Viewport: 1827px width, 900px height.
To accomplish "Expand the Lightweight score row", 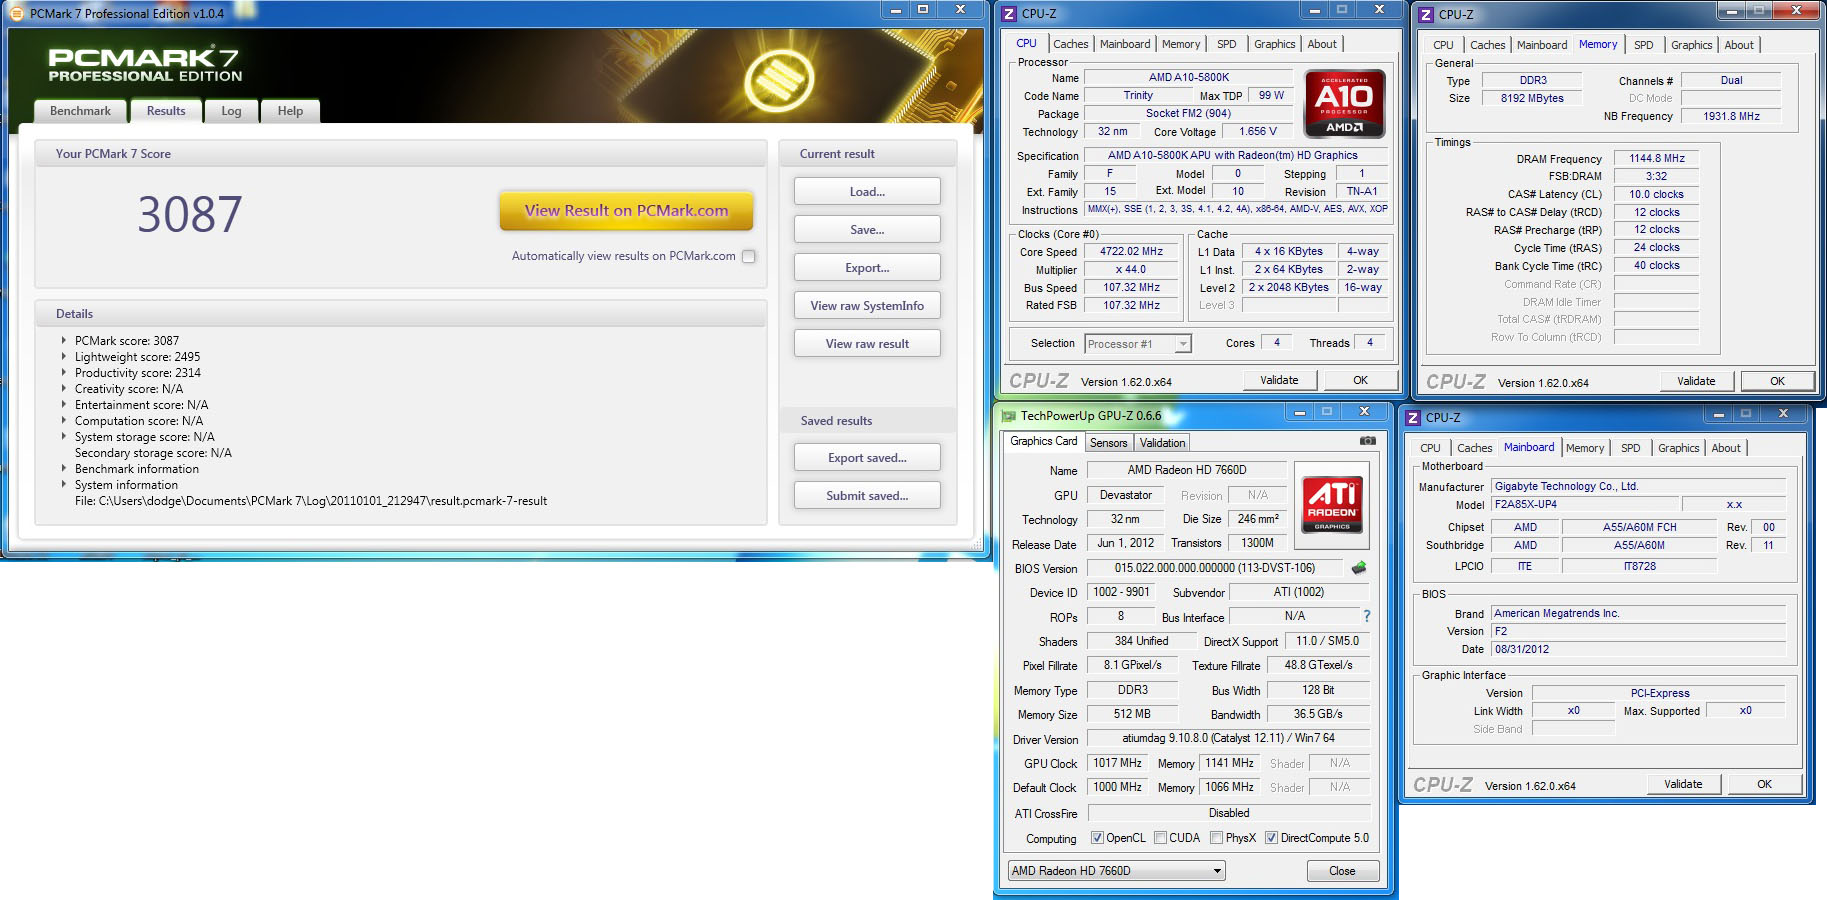I will point(64,357).
